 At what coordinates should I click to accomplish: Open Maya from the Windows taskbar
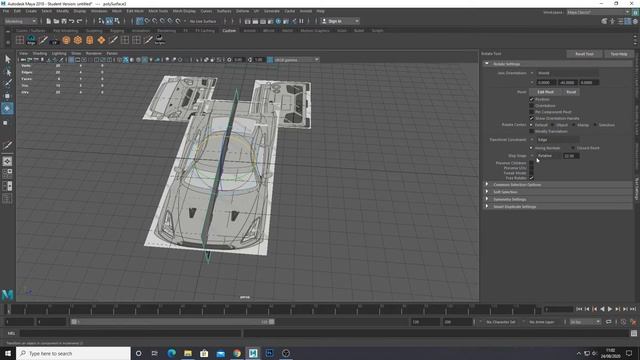(253, 353)
